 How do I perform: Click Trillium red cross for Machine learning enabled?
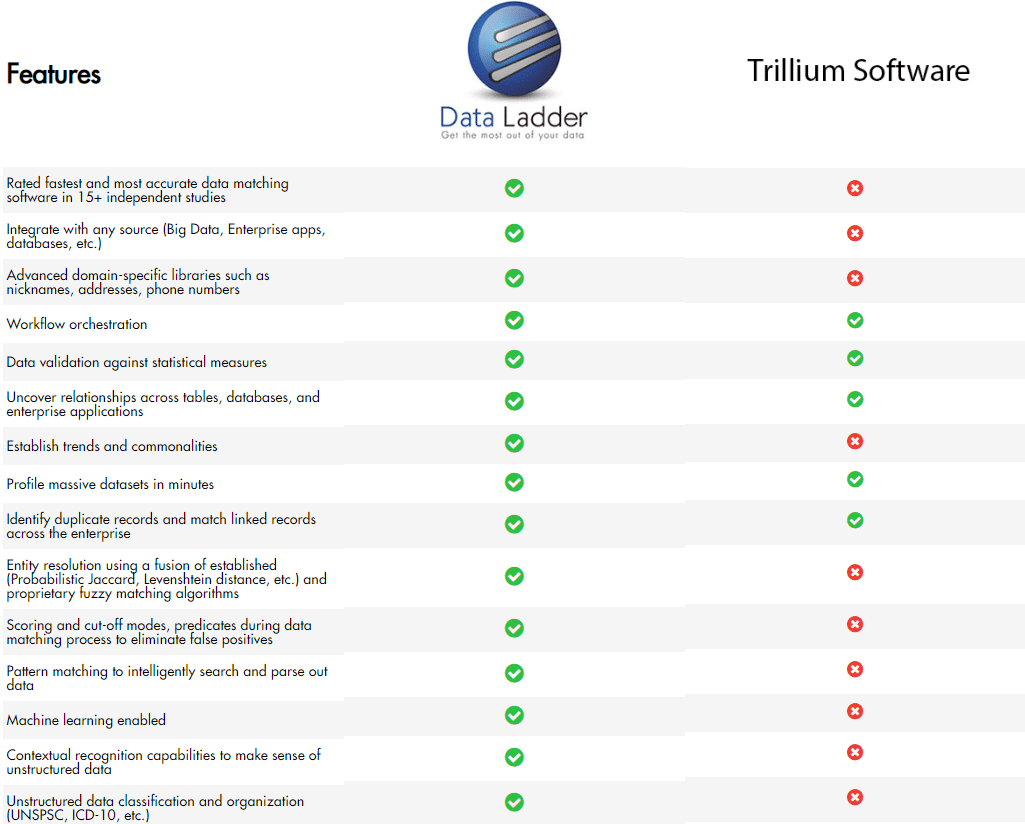pyautogui.click(x=855, y=711)
